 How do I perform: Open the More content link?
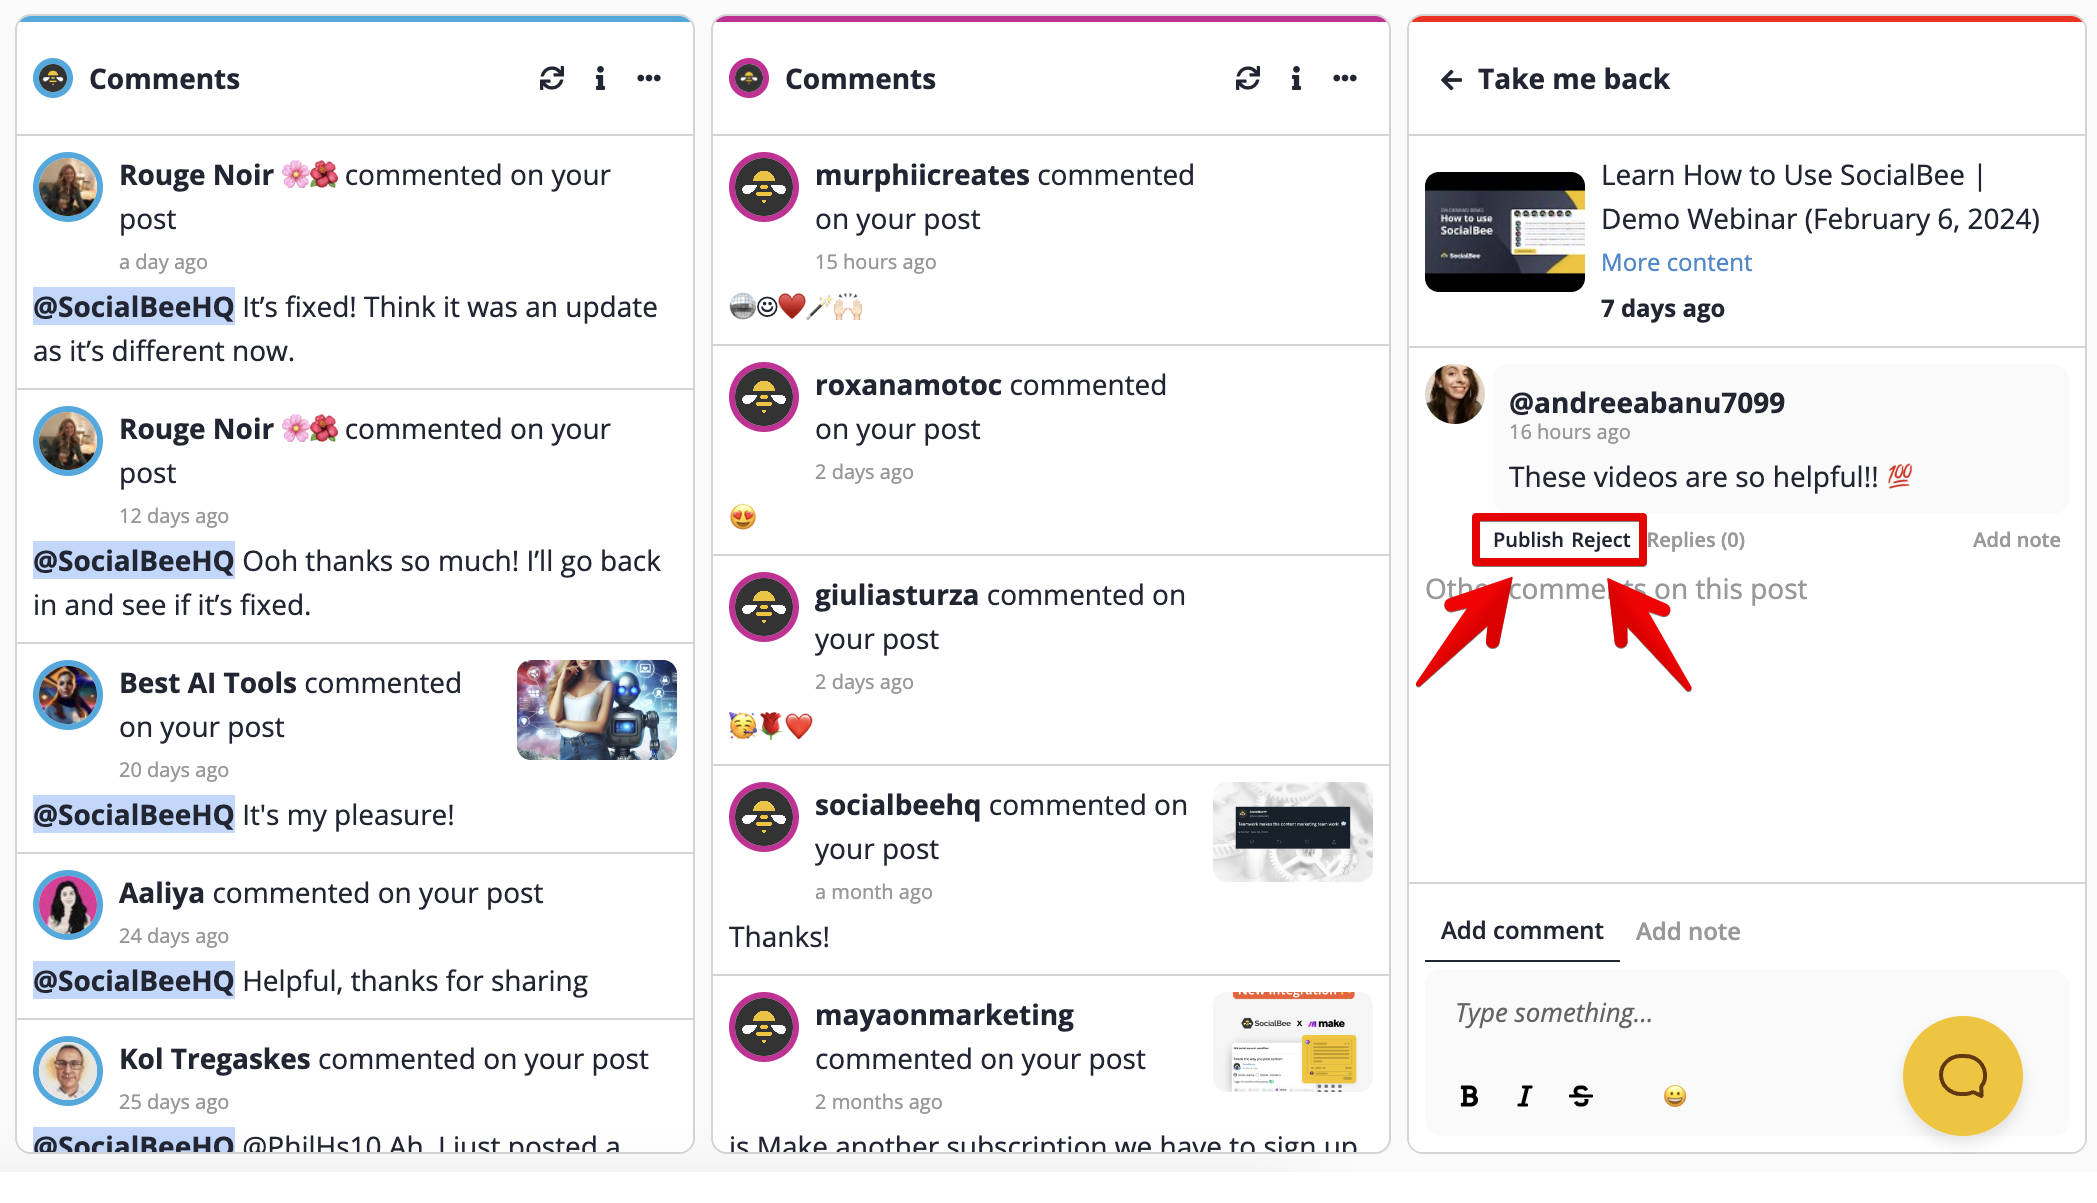coord(1677,263)
